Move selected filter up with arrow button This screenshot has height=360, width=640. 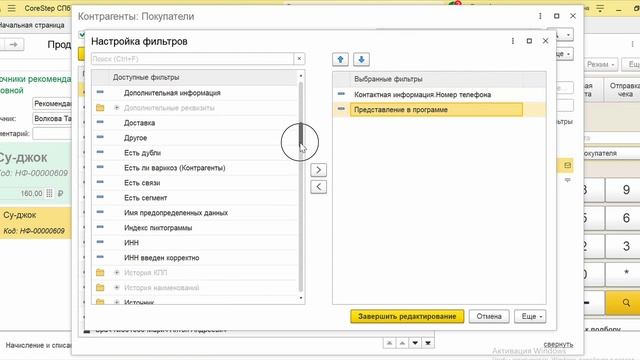340,60
